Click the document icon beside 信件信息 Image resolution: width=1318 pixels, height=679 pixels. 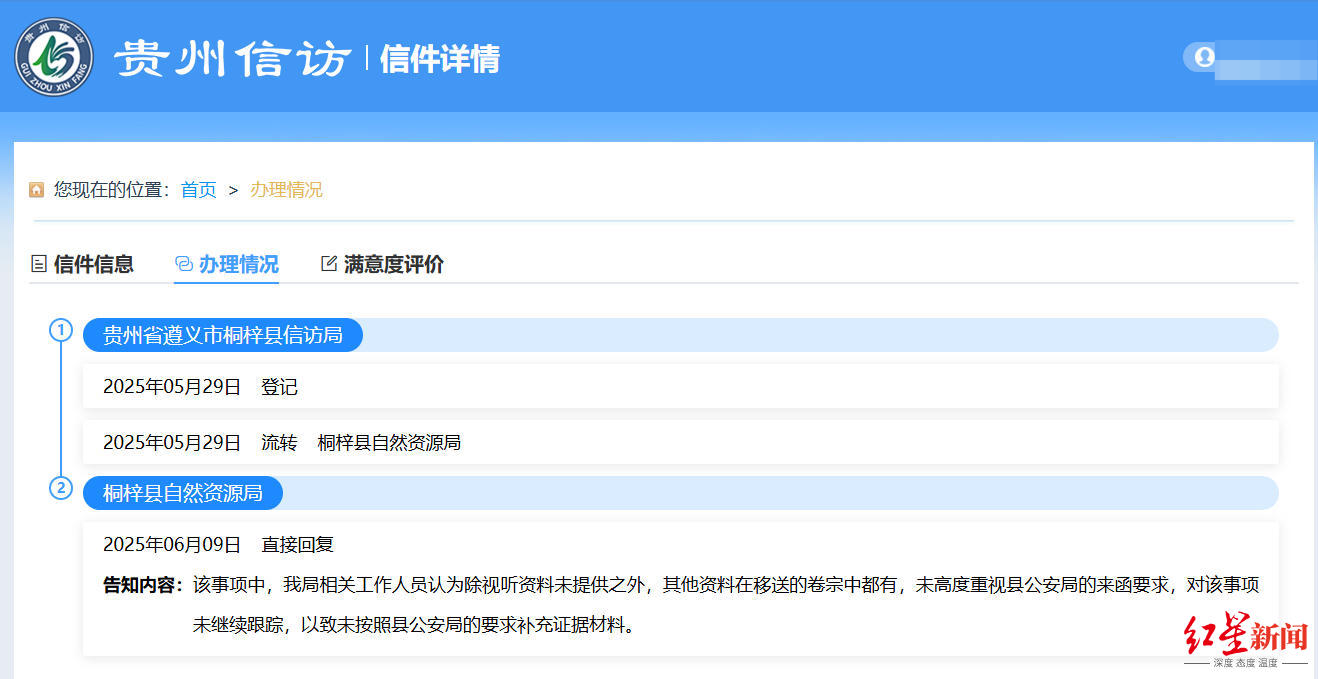[39, 263]
